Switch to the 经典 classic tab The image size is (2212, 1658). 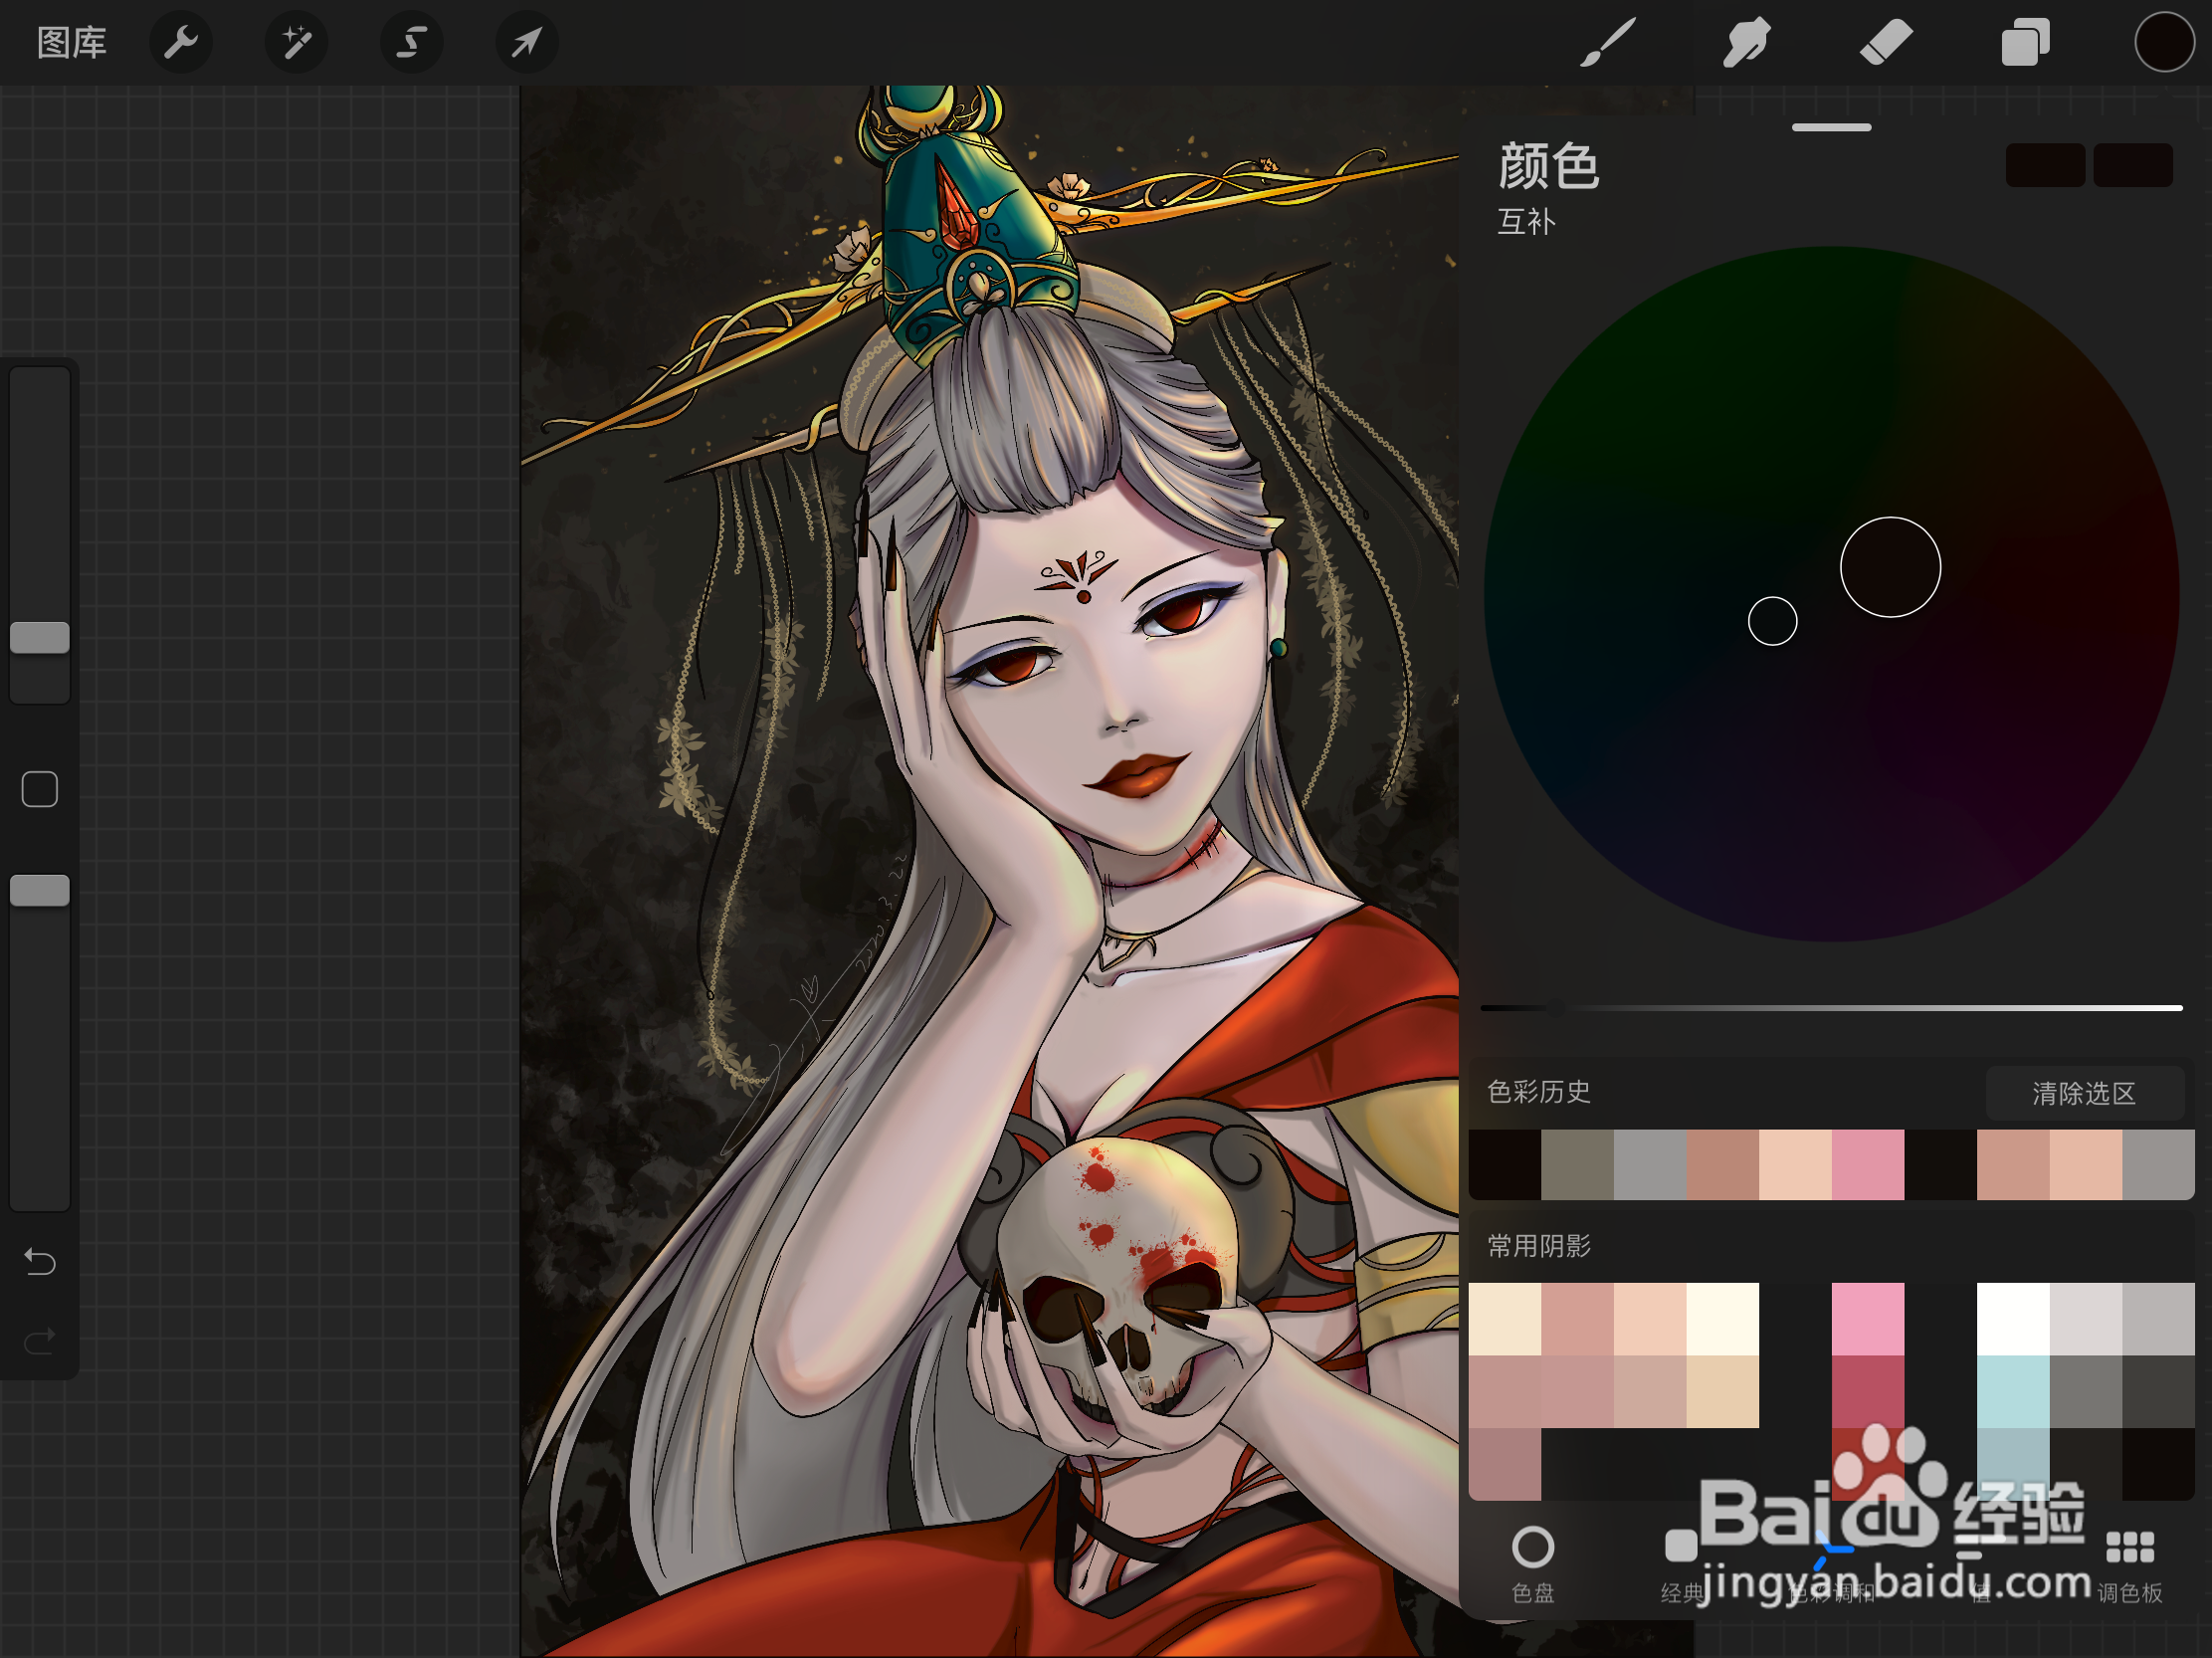[x=1682, y=1564]
